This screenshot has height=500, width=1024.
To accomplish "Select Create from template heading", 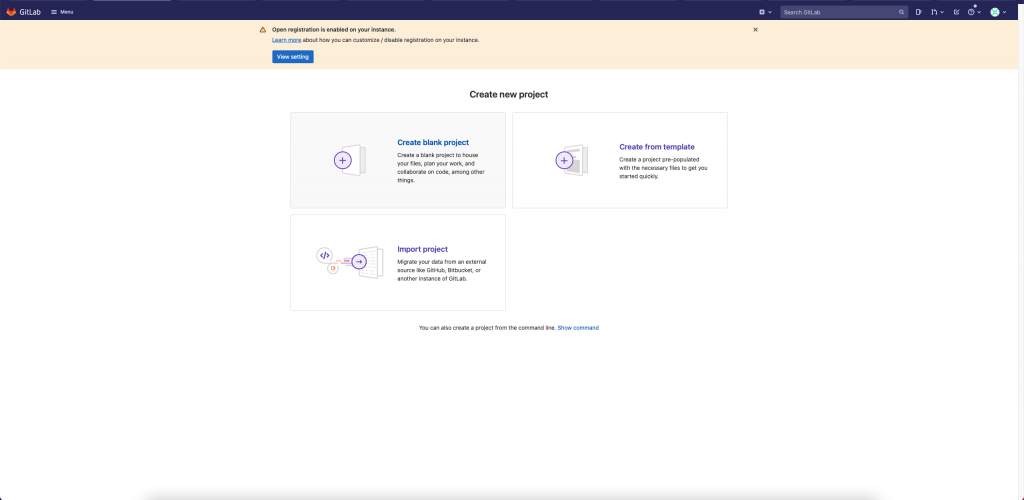I will point(657,147).
